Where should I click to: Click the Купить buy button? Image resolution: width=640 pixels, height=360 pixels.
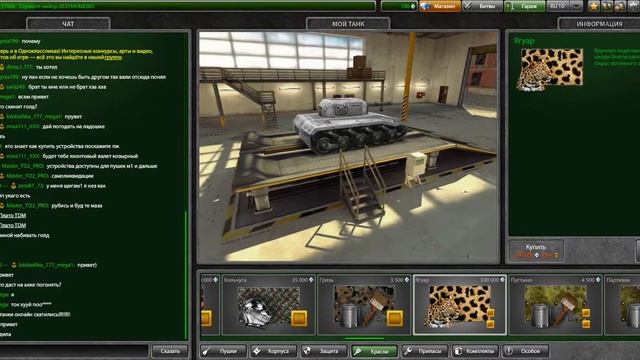coord(536,251)
